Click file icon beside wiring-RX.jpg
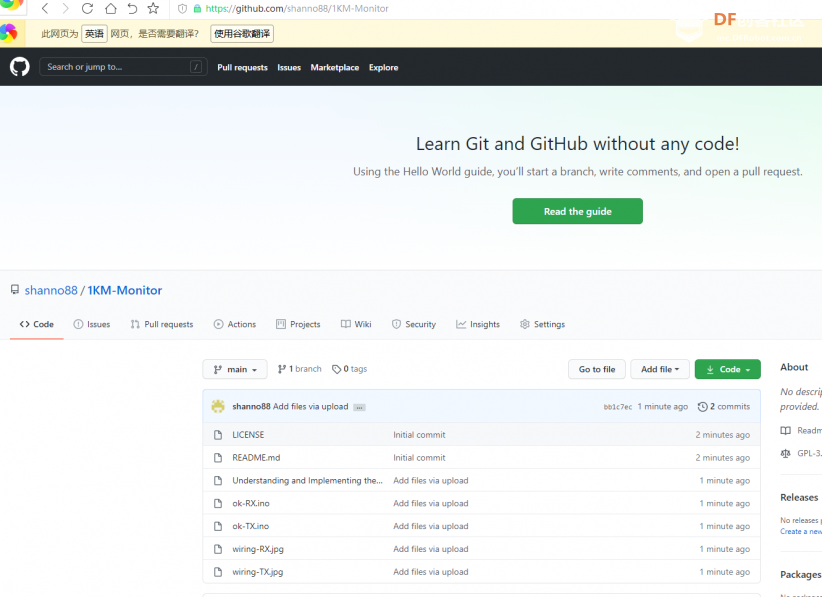Image resolution: width=822 pixels, height=597 pixels. coord(218,549)
